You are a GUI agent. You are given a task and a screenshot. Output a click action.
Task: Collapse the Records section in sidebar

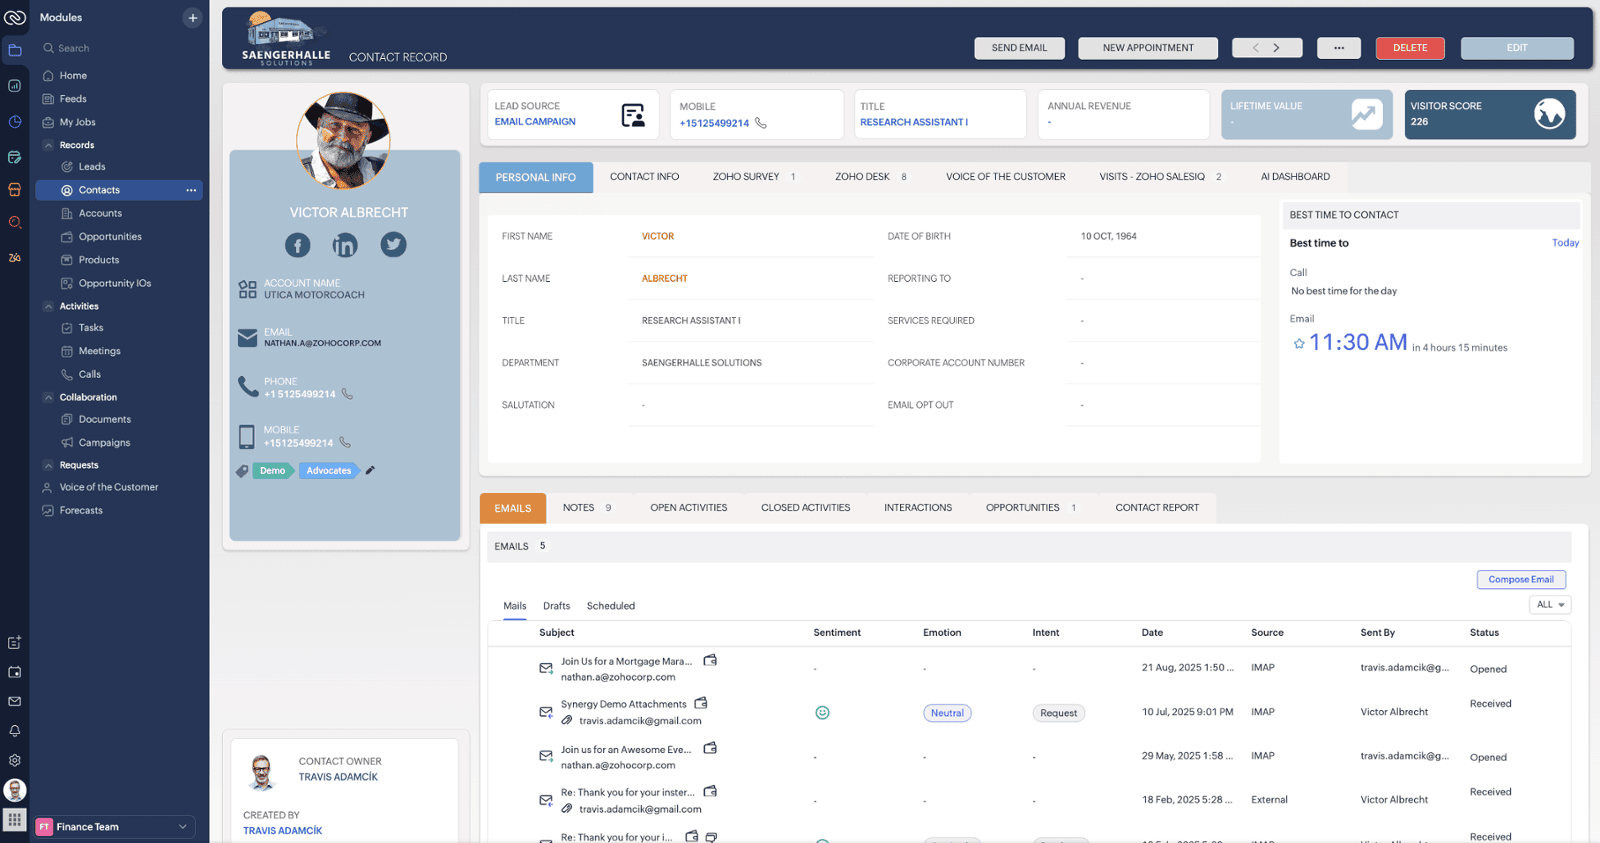[48, 145]
